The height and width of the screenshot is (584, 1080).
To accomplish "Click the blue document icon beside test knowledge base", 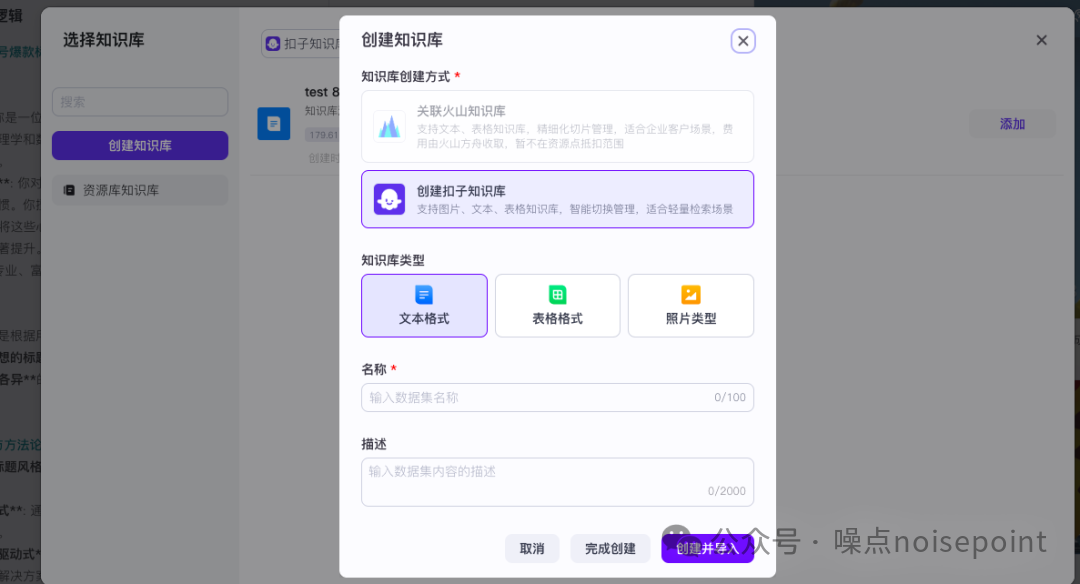I will [x=273, y=124].
